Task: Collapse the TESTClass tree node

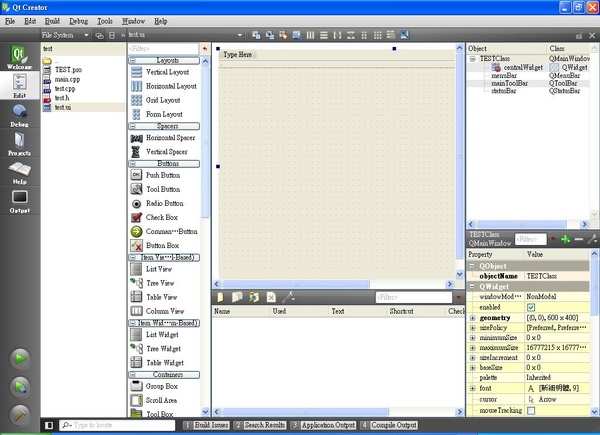Action: point(473,59)
